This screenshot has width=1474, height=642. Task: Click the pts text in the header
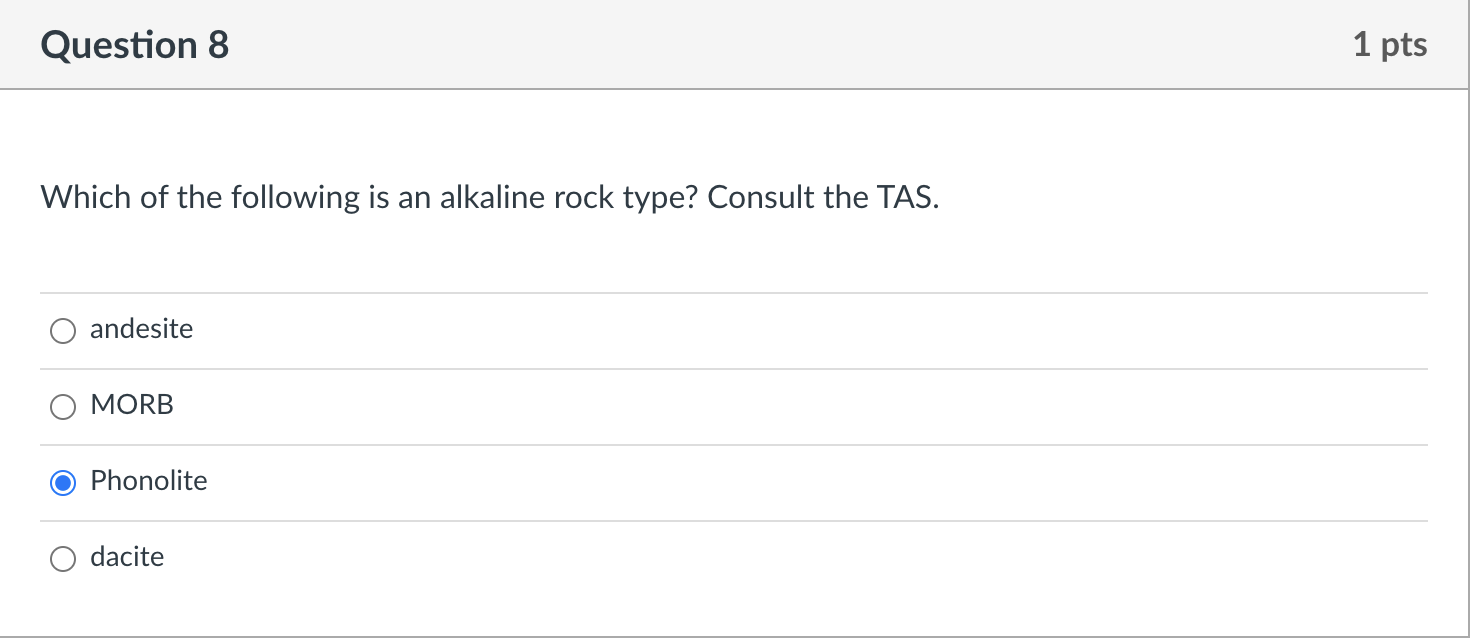(1404, 46)
